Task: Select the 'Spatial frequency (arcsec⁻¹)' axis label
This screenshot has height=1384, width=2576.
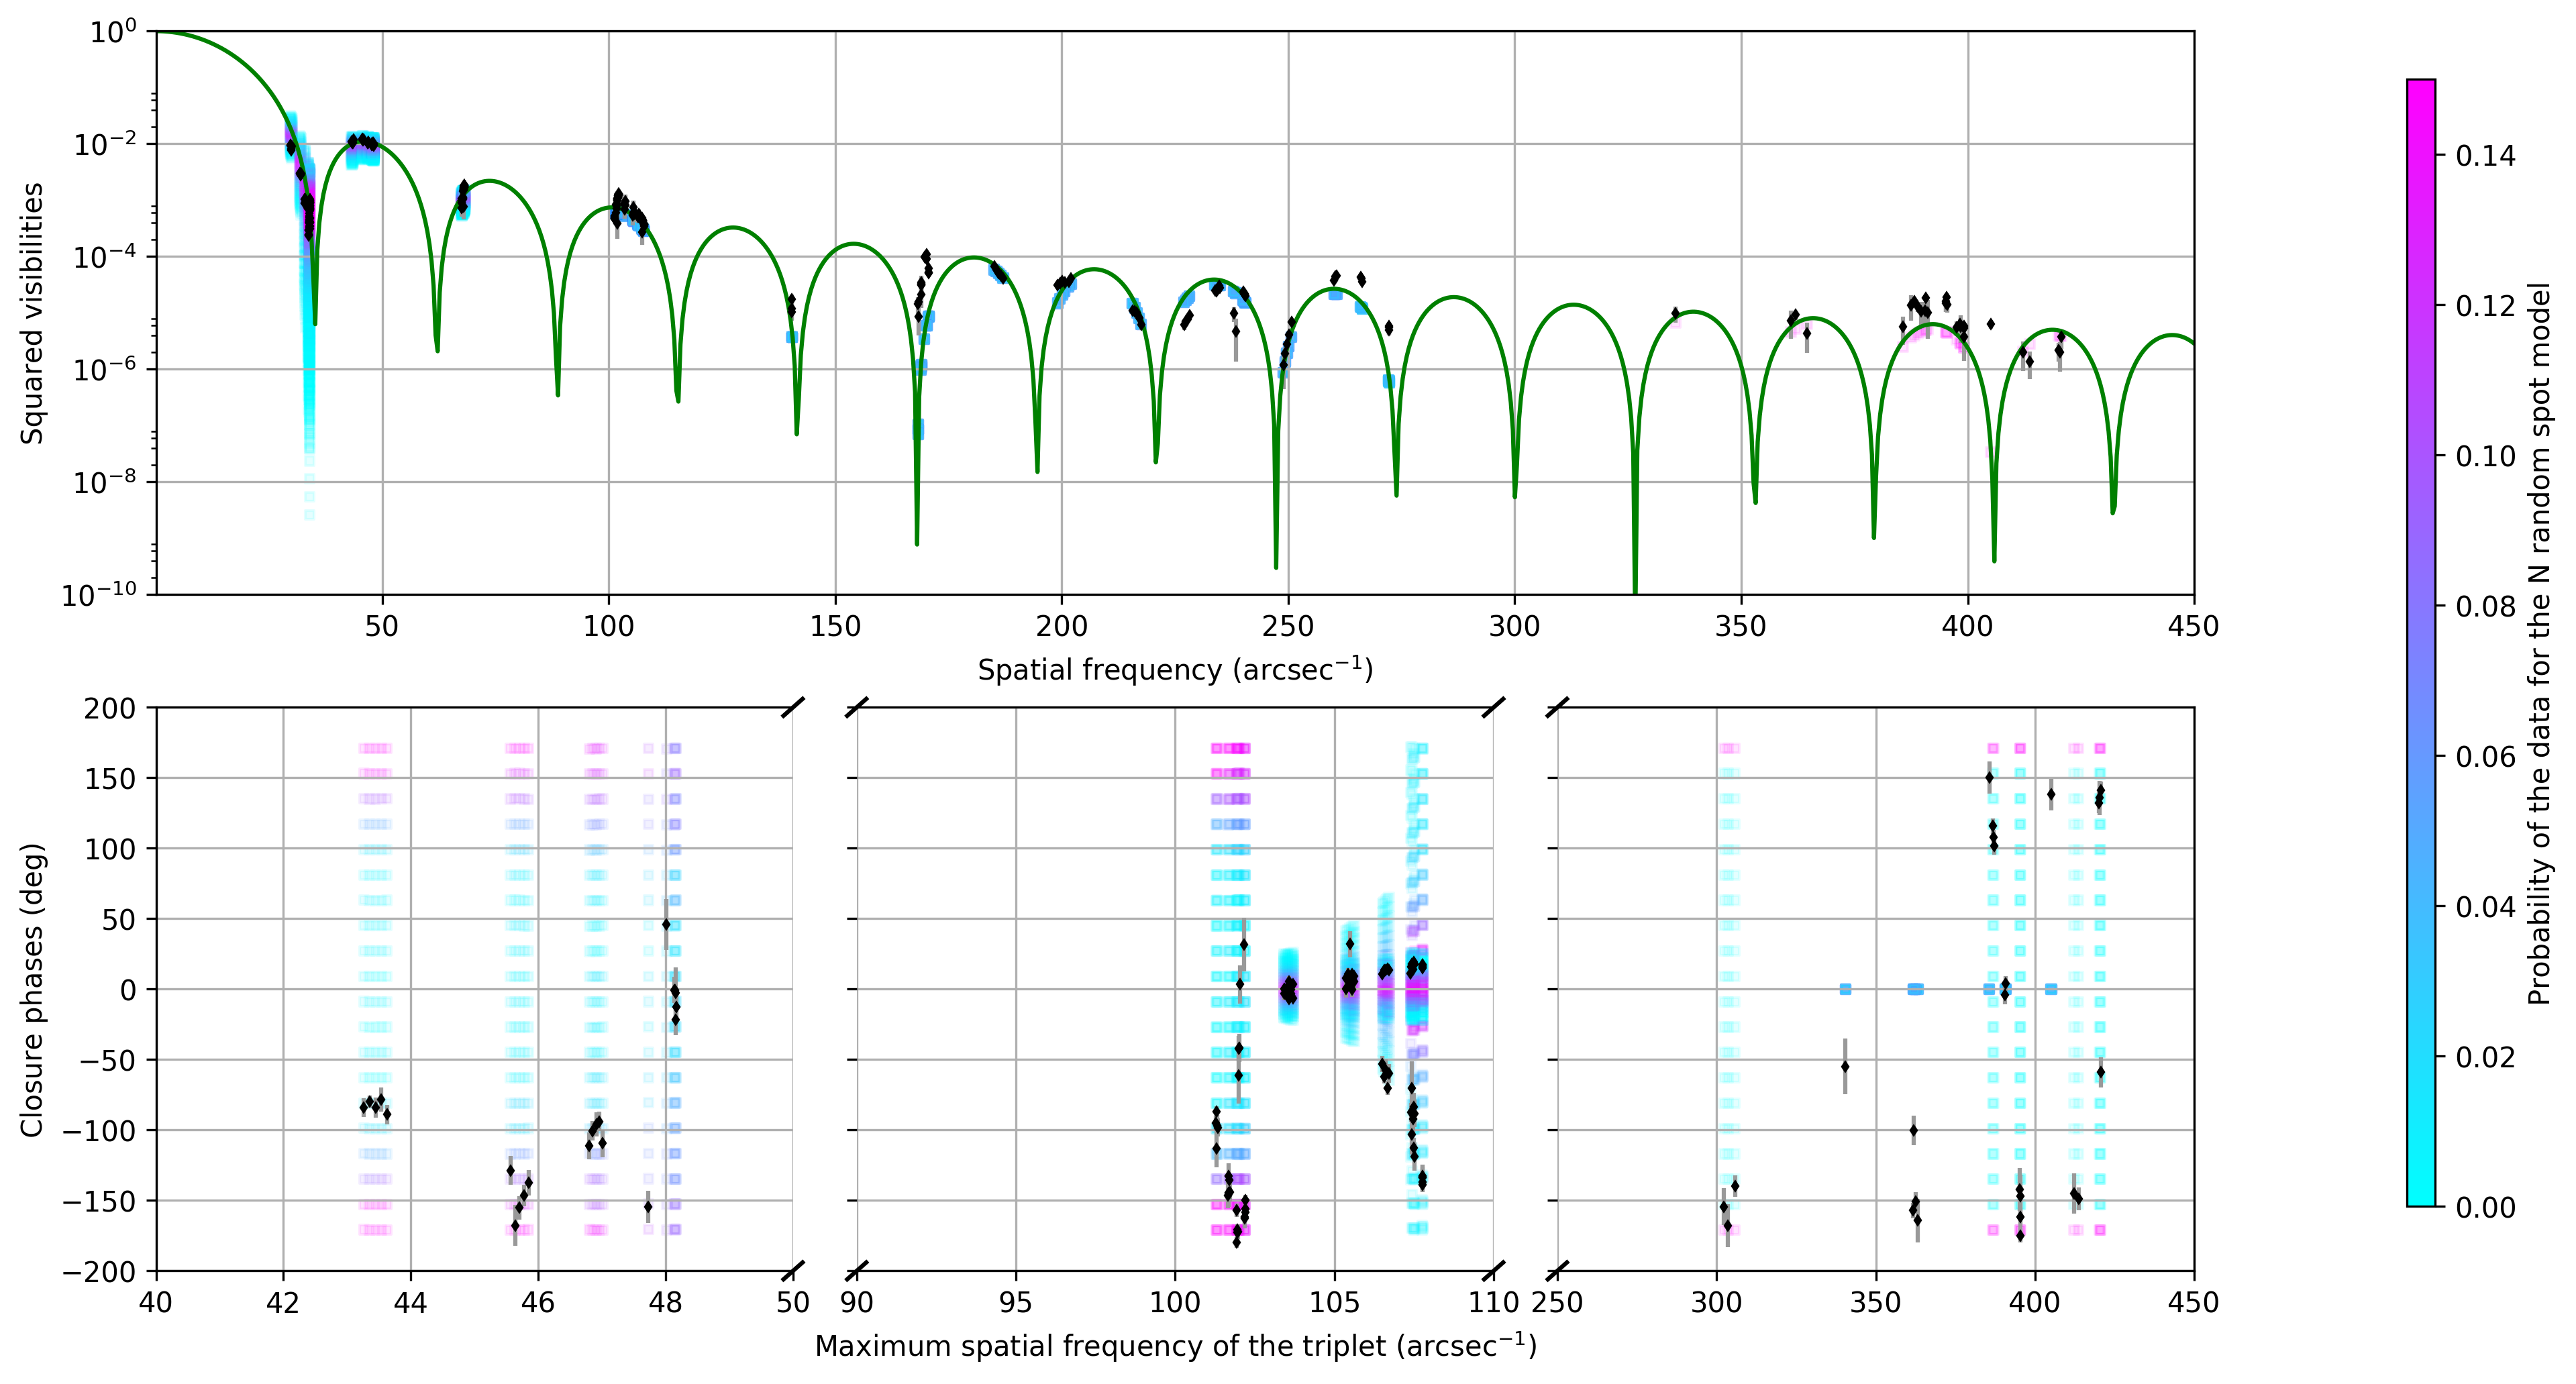Action: [1175, 669]
